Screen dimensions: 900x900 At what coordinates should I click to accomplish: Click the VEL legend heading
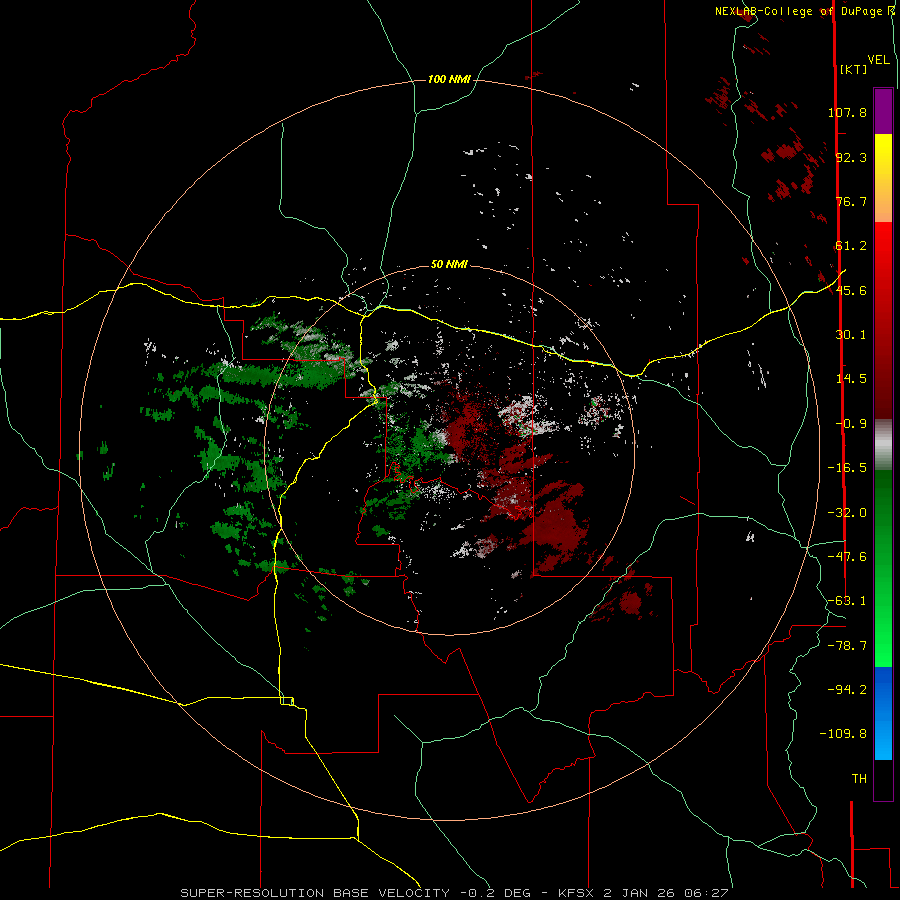click(878, 60)
